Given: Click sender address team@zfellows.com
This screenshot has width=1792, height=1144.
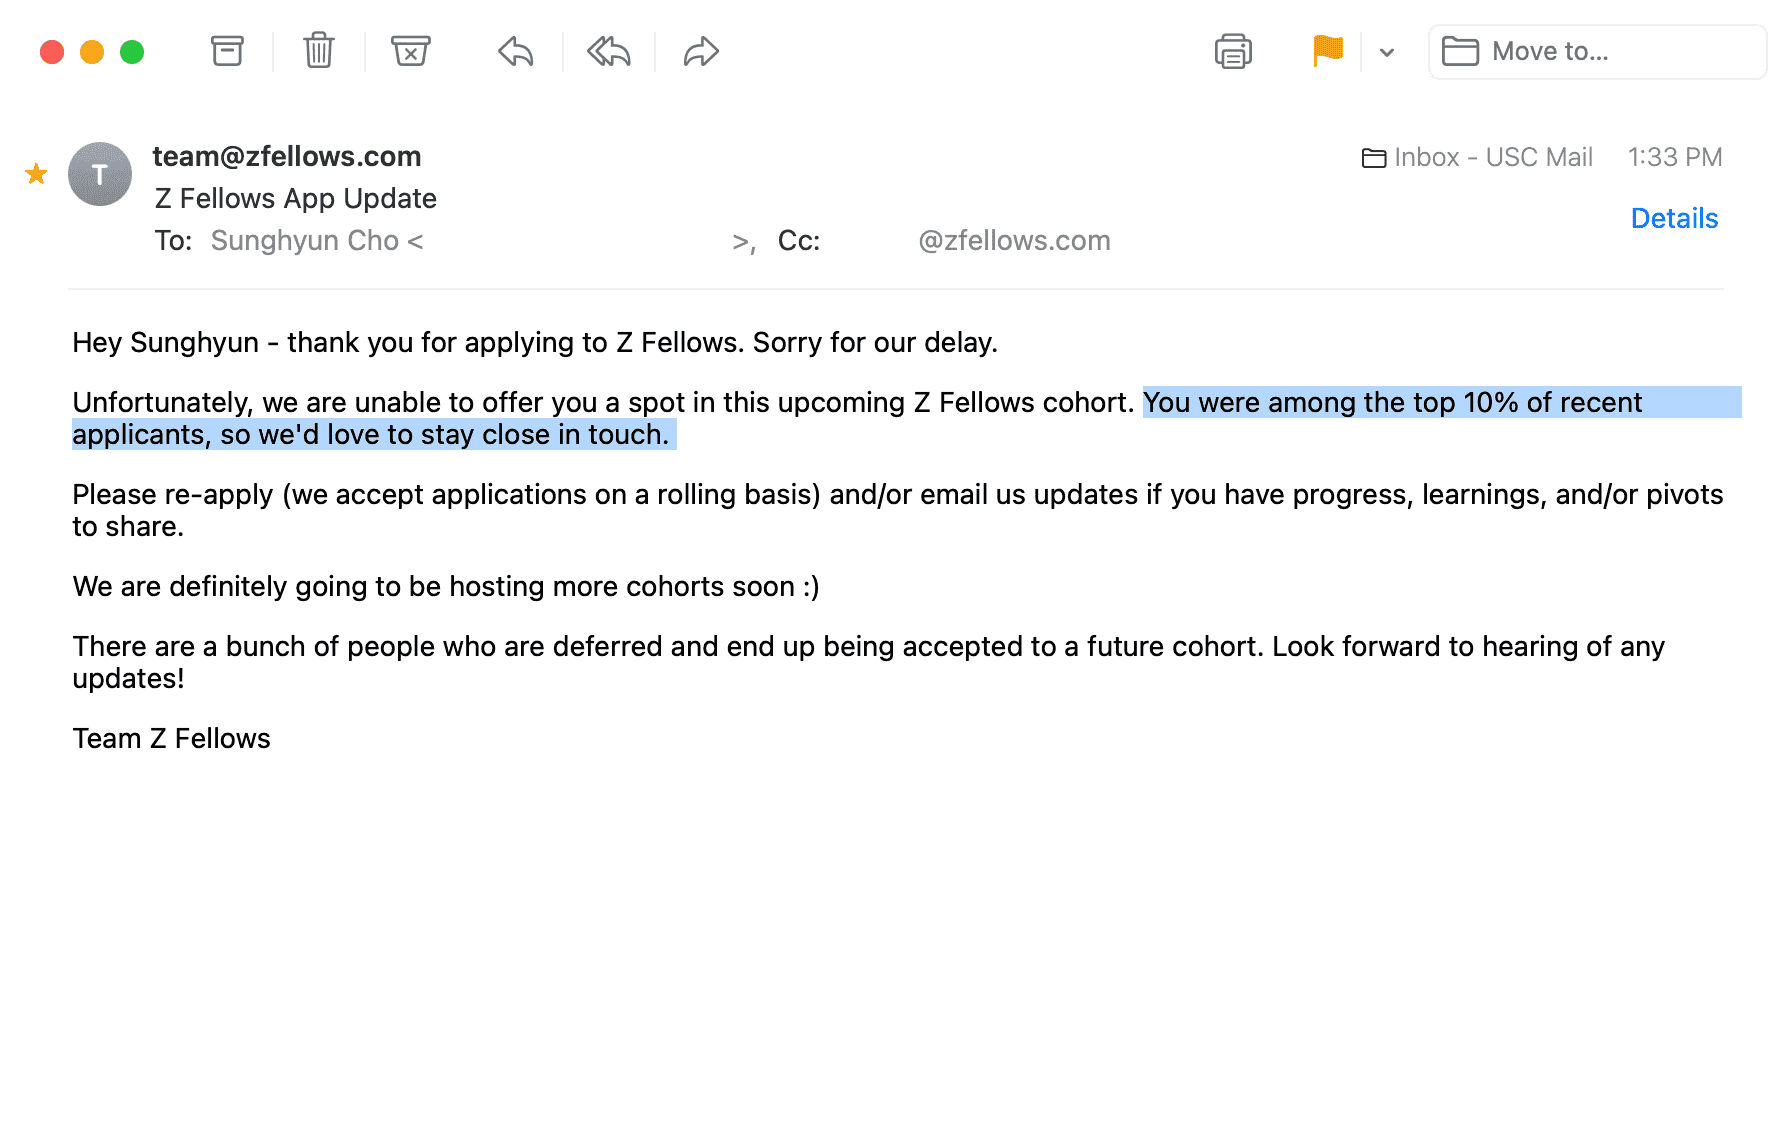Looking at the screenshot, I should pos(287,156).
